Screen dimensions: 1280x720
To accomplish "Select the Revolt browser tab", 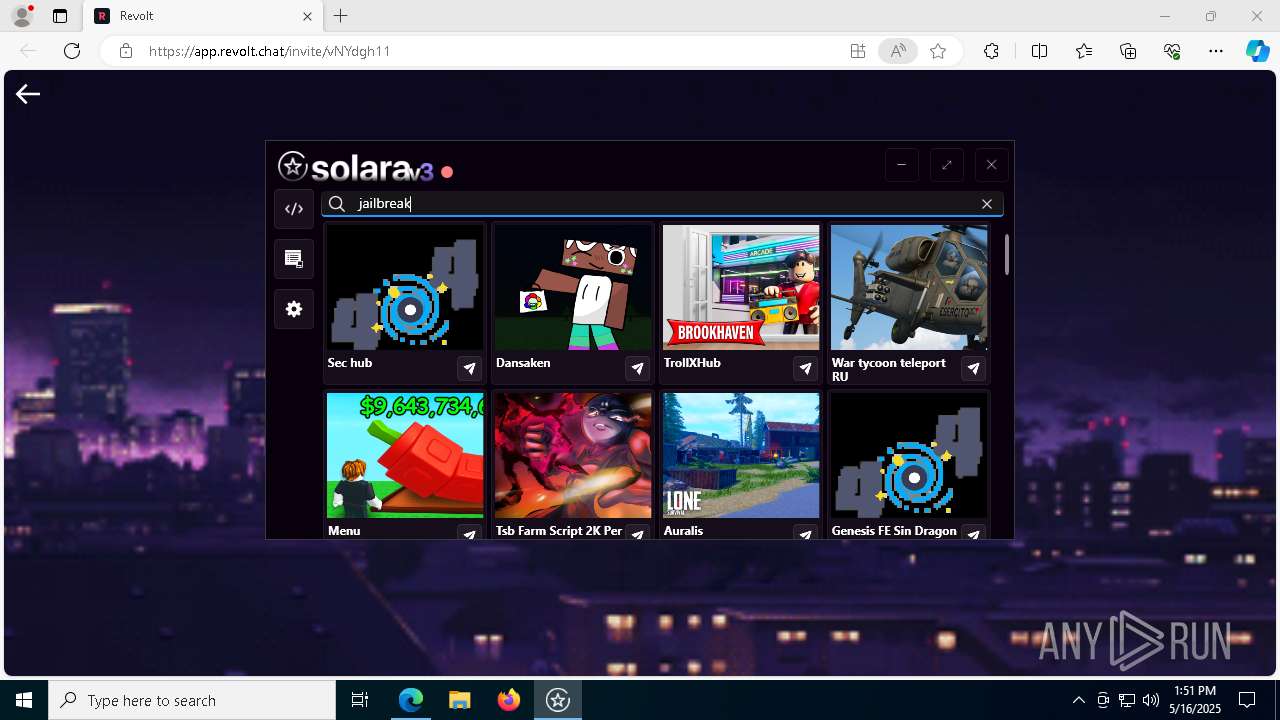I will [x=203, y=16].
